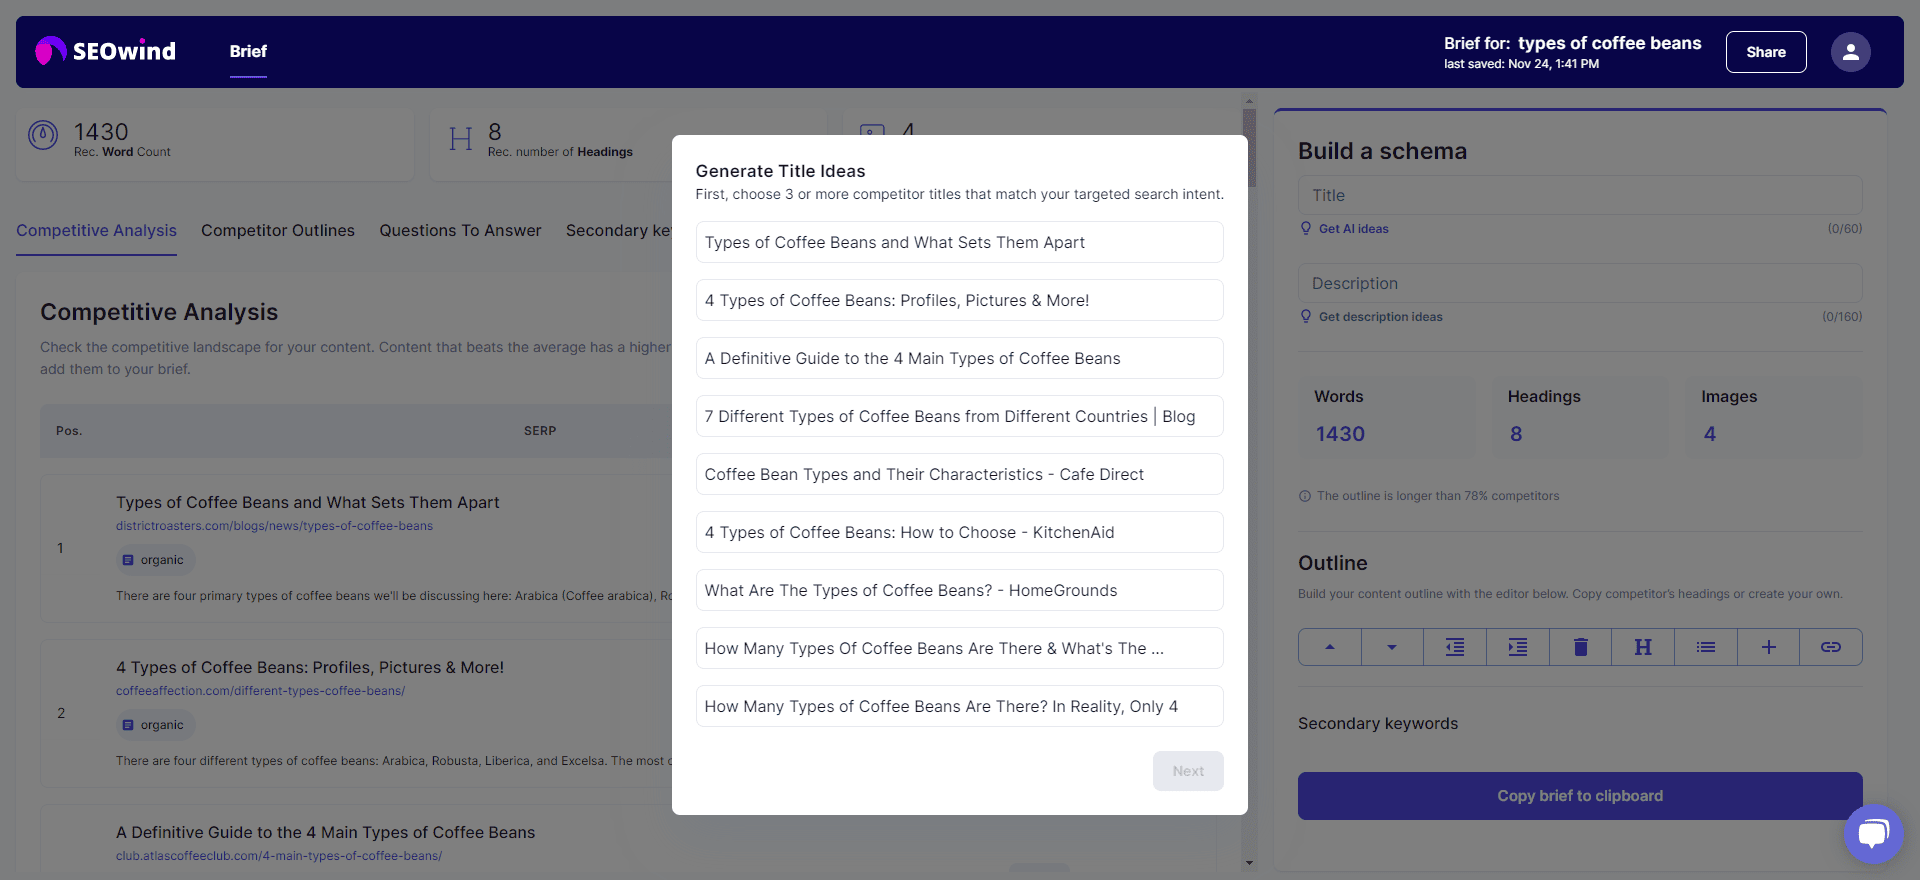Select the title 'Types of Coffee Beans and What Sets Them Apart'
This screenshot has height=880, width=1920.
pos(959,241)
